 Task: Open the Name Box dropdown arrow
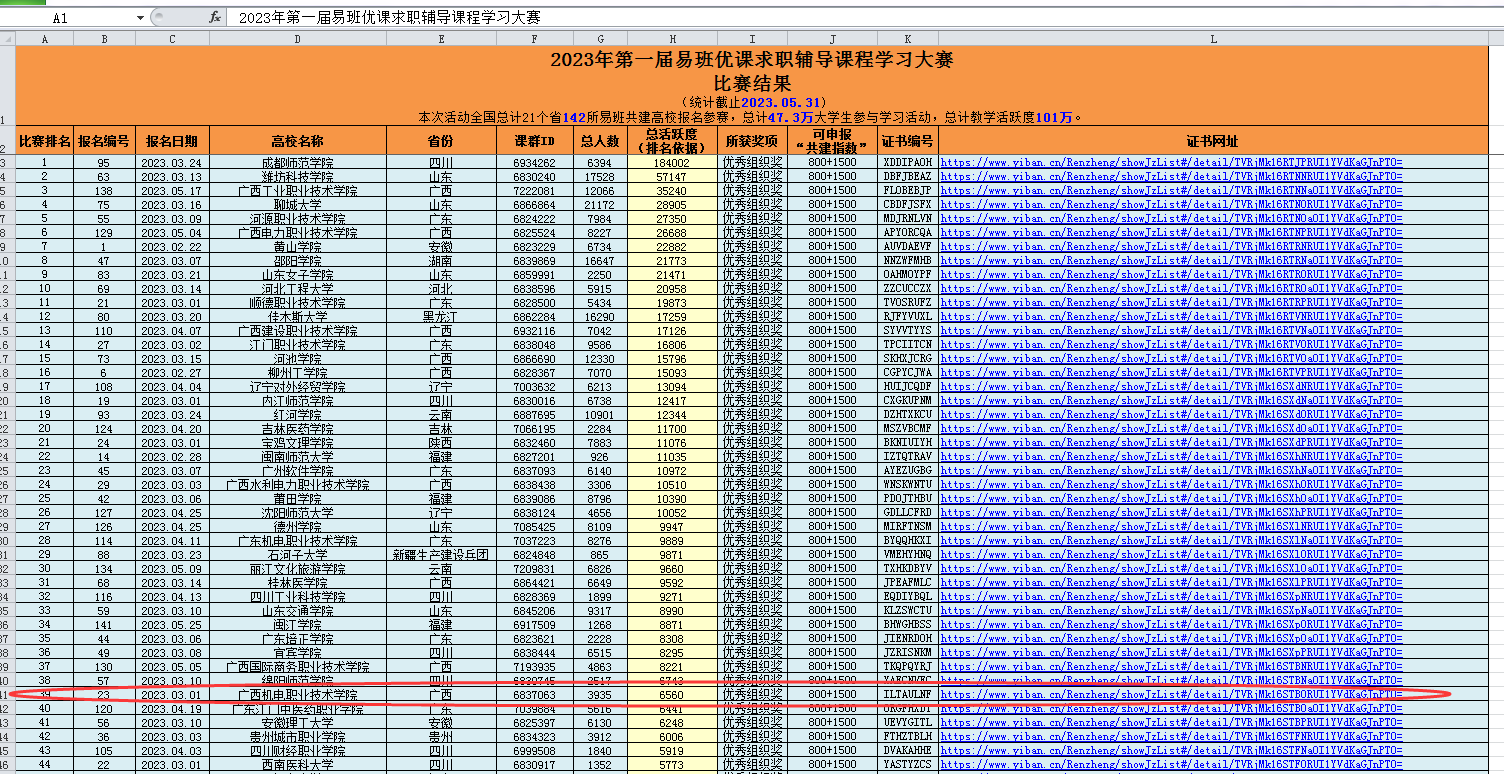click(139, 18)
